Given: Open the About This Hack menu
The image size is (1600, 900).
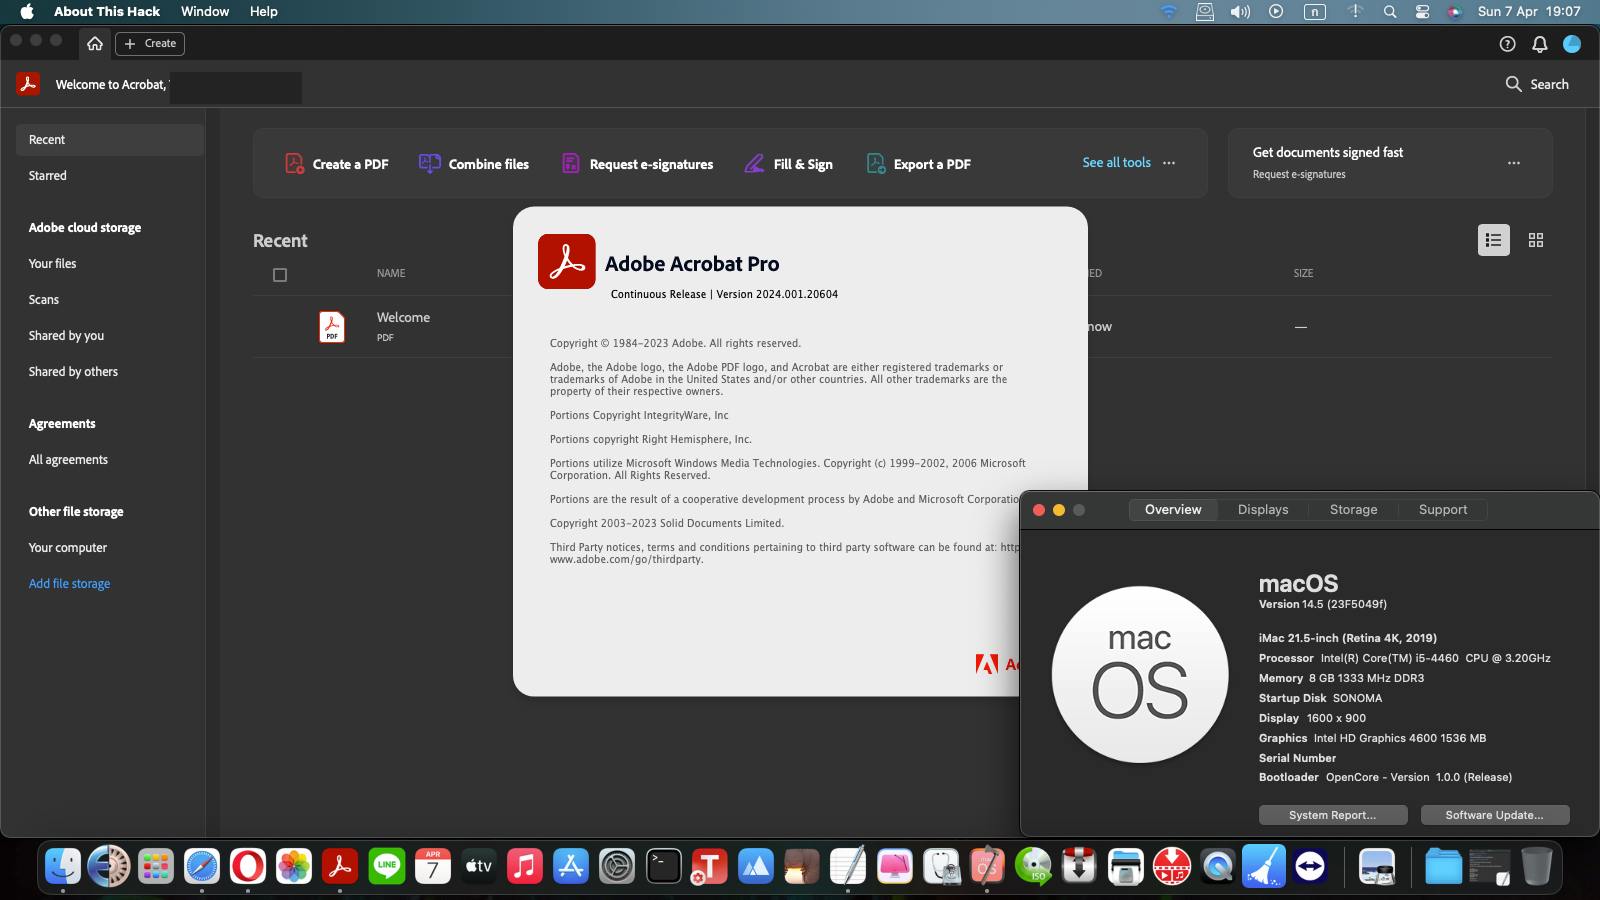Looking at the screenshot, I should [107, 11].
